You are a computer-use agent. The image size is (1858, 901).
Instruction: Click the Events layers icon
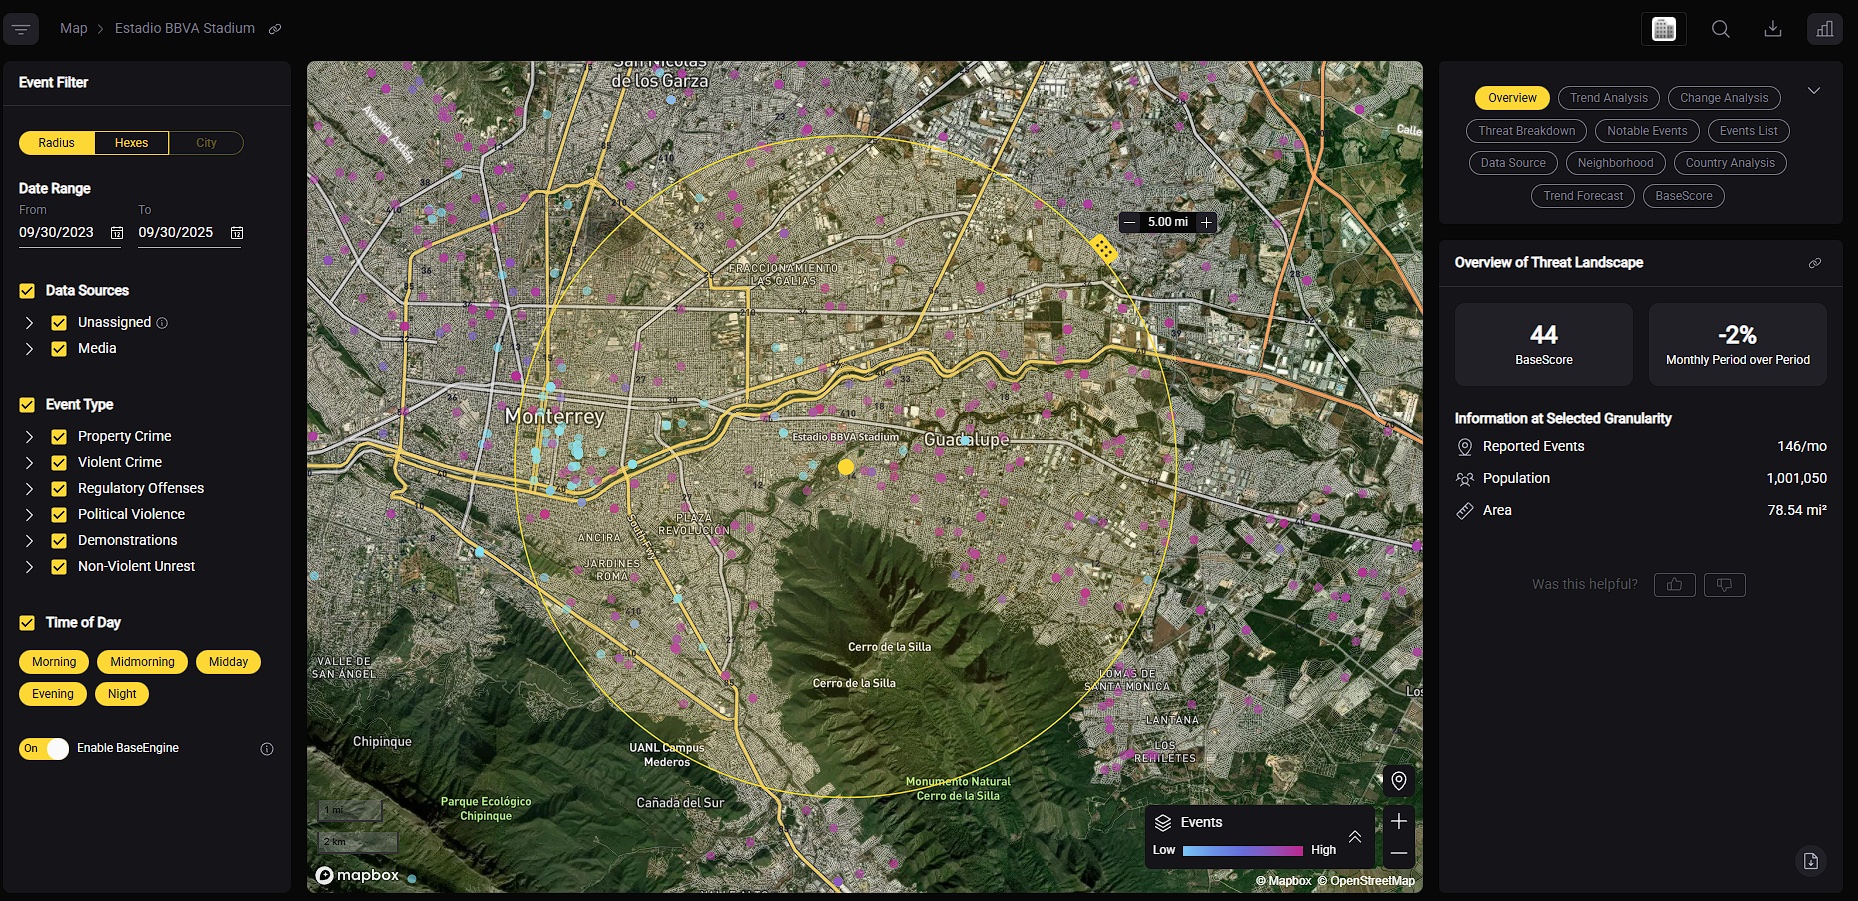pyautogui.click(x=1163, y=823)
